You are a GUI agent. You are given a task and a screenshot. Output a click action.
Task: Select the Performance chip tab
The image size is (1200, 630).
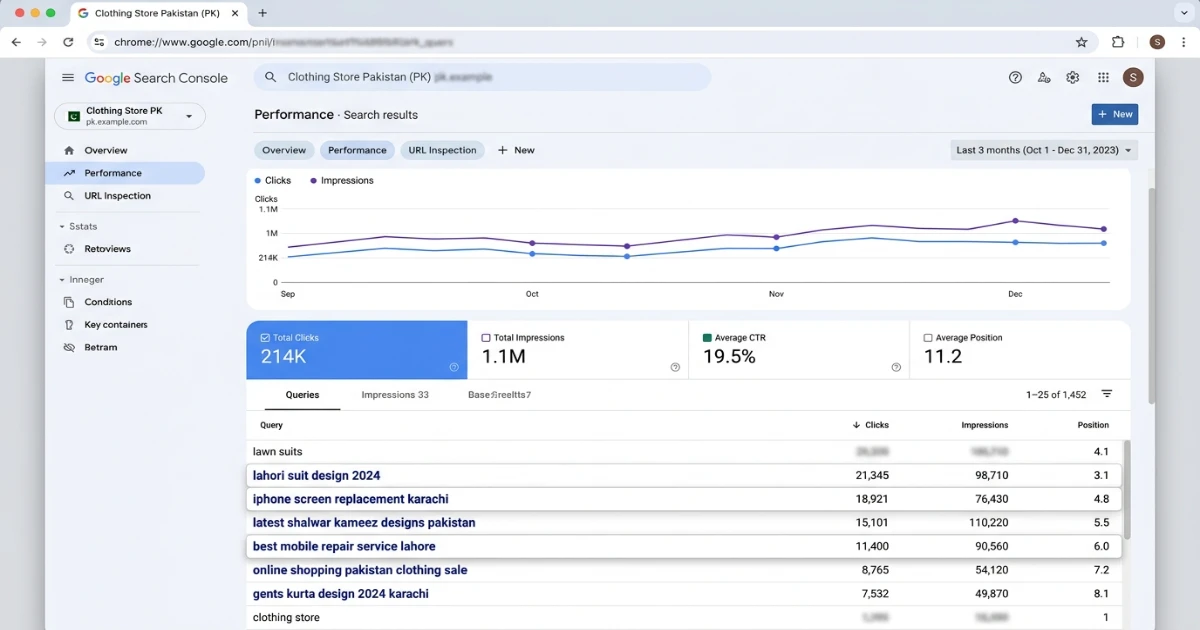357,150
